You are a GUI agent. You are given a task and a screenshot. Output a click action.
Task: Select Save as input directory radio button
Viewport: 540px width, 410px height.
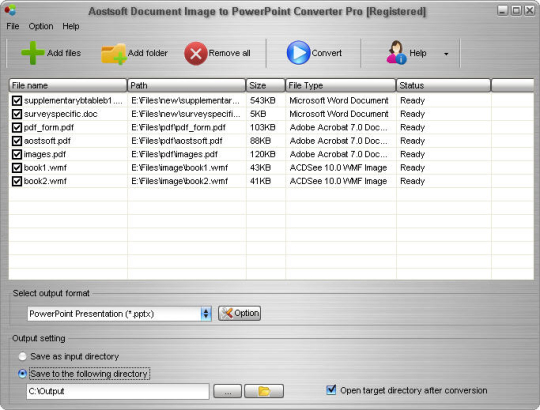click(x=22, y=356)
